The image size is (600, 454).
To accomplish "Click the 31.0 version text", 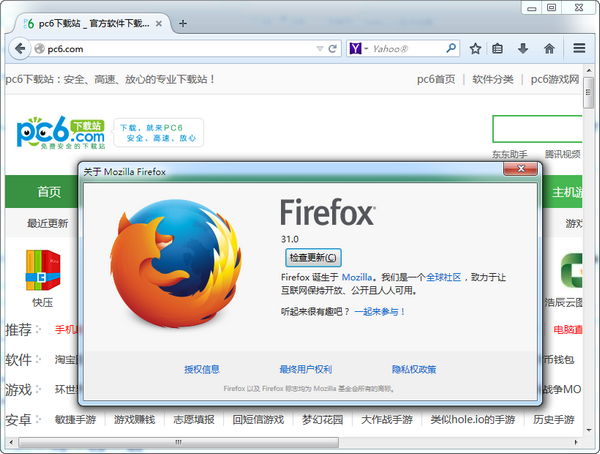I will coord(290,239).
